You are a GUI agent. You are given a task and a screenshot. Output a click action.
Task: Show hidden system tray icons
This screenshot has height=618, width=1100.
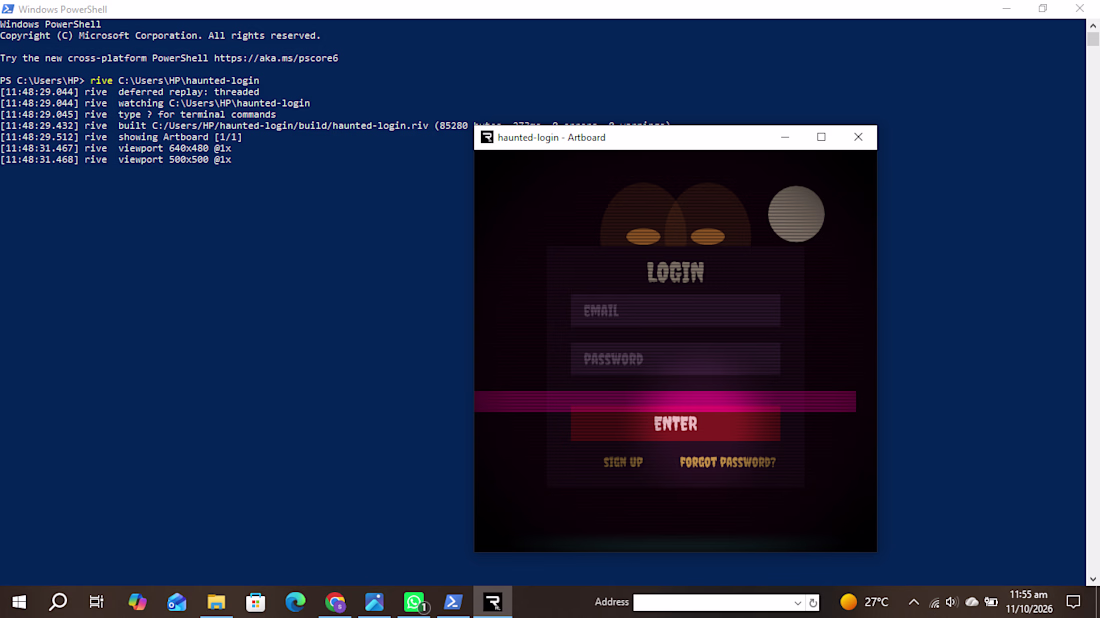point(913,603)
